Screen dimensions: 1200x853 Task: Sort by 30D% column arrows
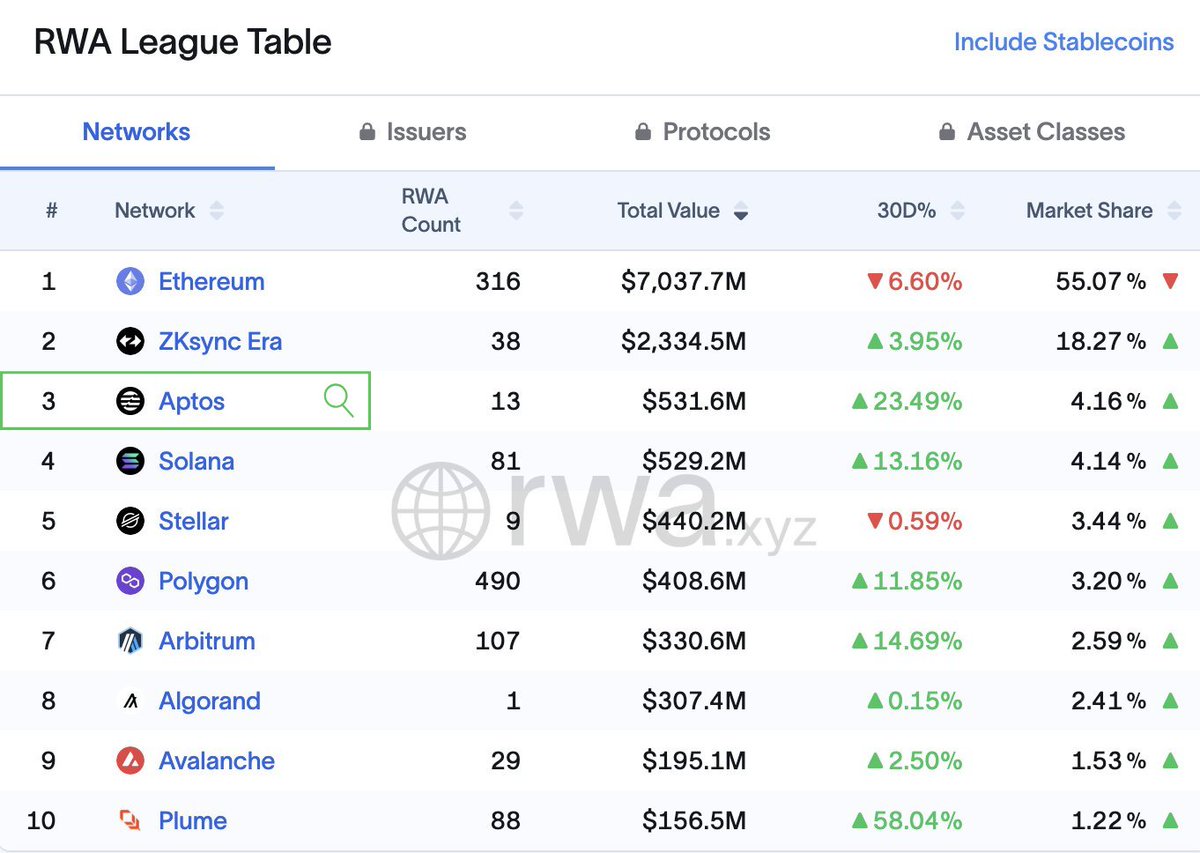click(957, 211)
